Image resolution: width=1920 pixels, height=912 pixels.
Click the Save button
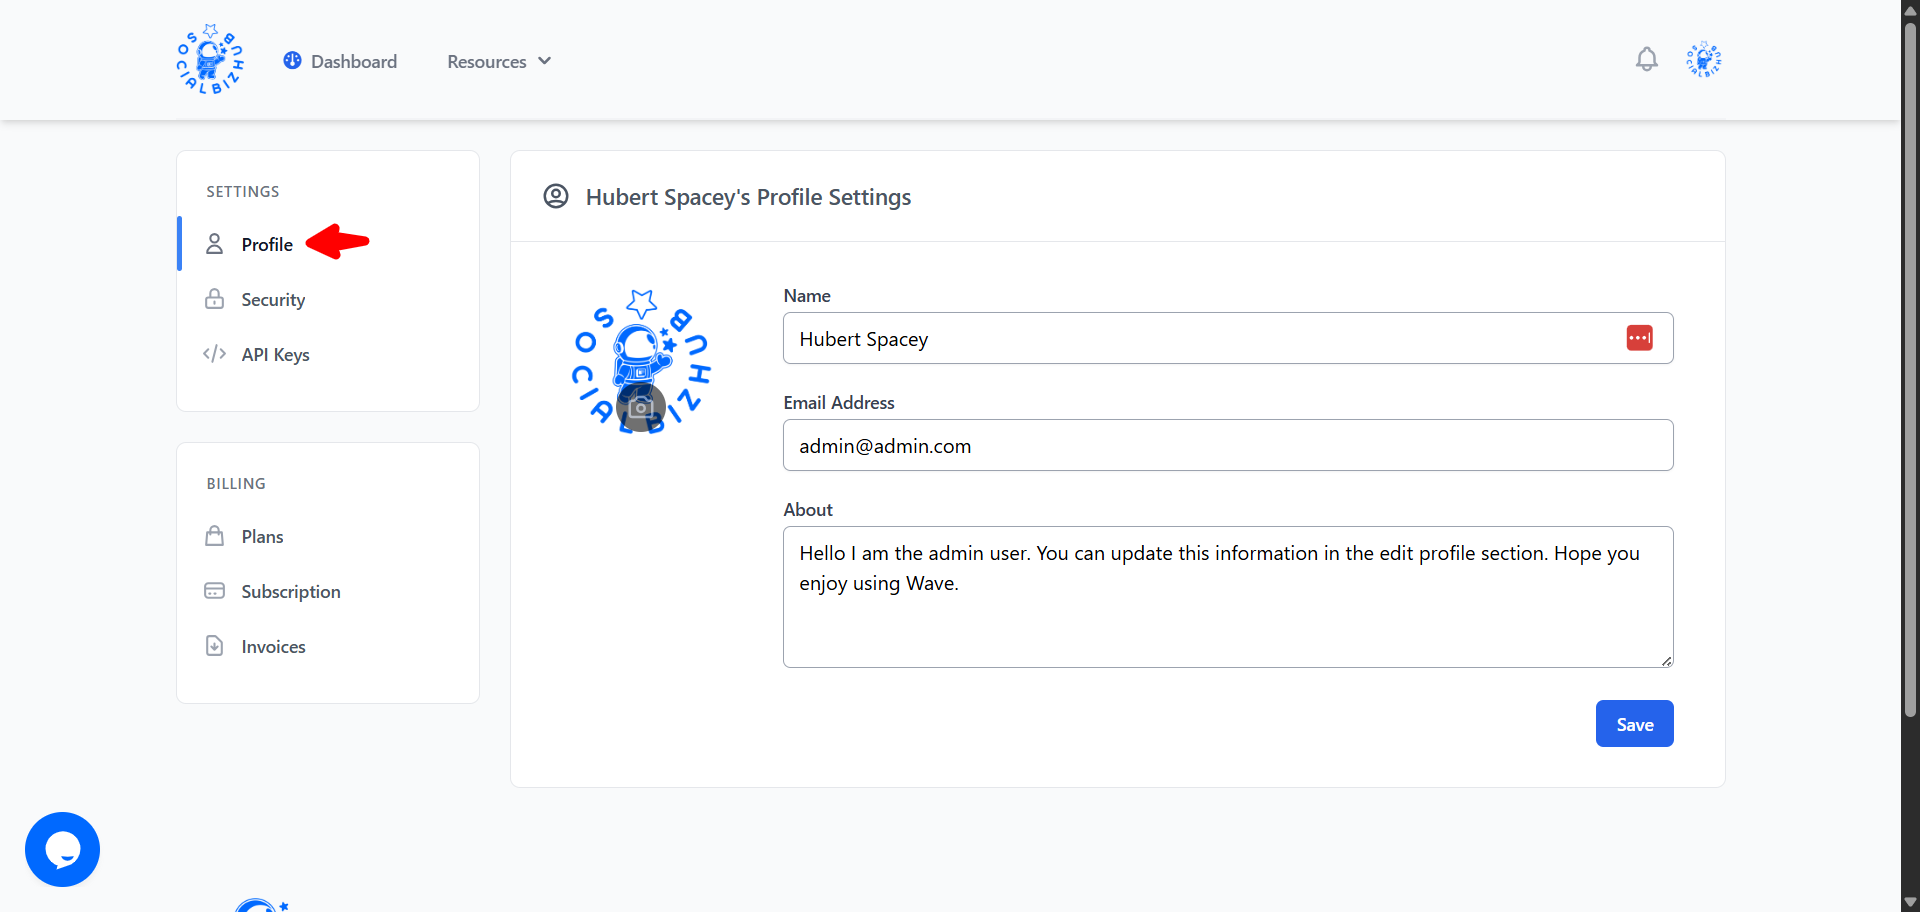1634,723
